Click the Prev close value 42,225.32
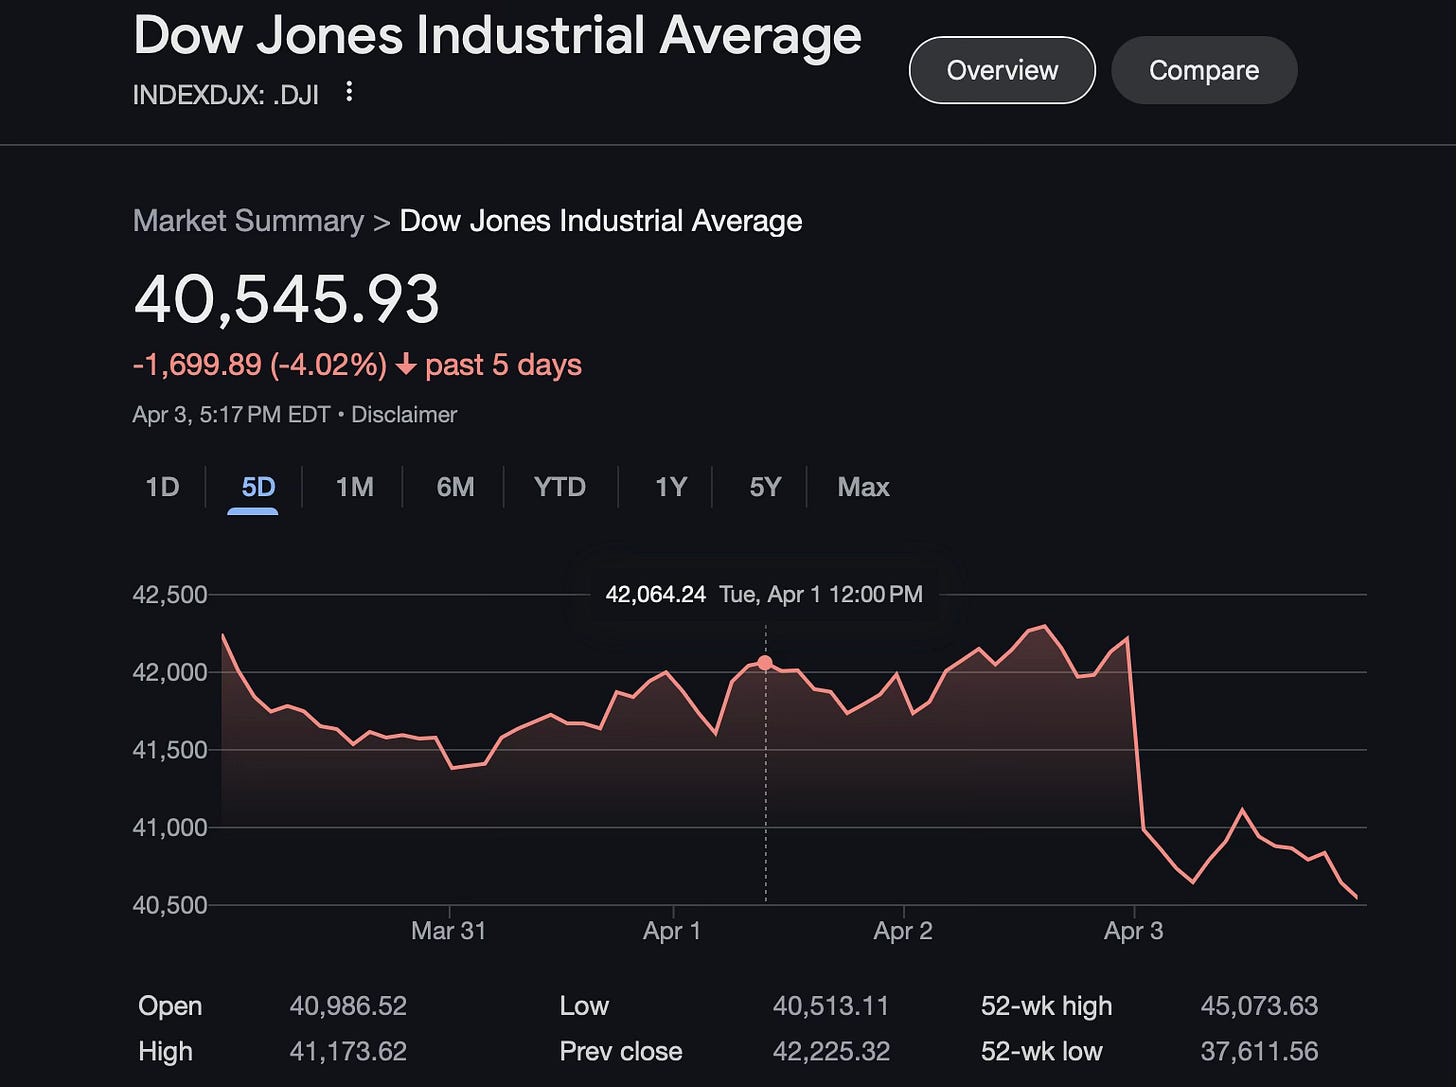 point(831,1052)
